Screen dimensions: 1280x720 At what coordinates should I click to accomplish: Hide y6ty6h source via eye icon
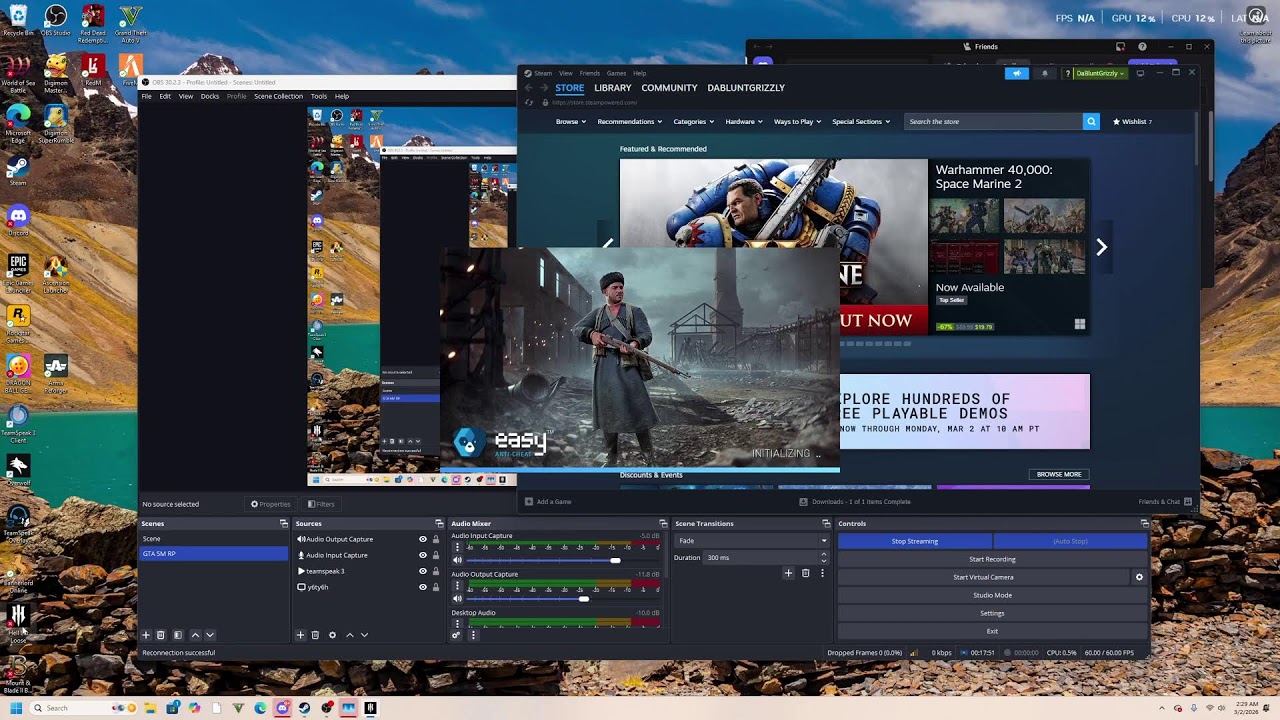[423, 587]
